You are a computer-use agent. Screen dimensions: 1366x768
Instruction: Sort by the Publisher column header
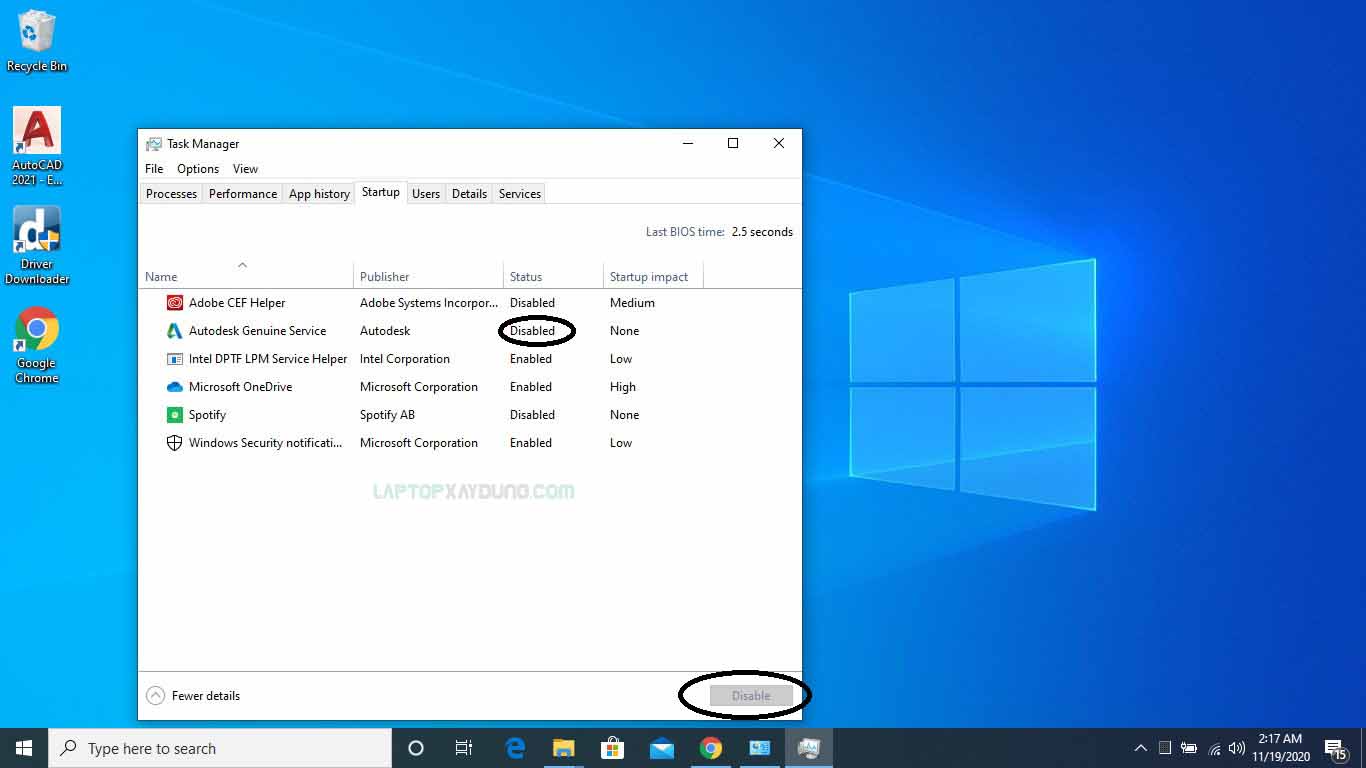tap(429, 276)
